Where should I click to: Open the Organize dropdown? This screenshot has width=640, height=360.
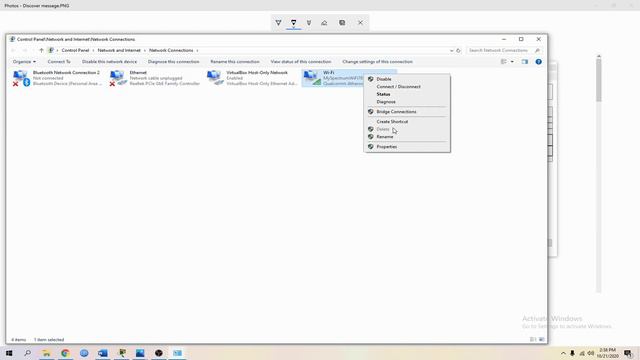(24, 62)
